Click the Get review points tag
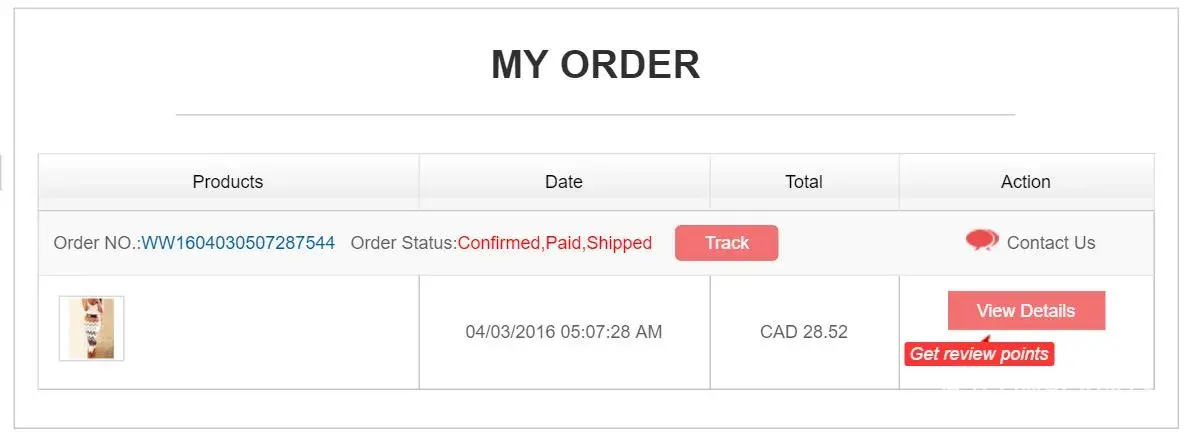The height and width of the screenshot is (443, 1203). pyautogui.click(x=979, y=354)
